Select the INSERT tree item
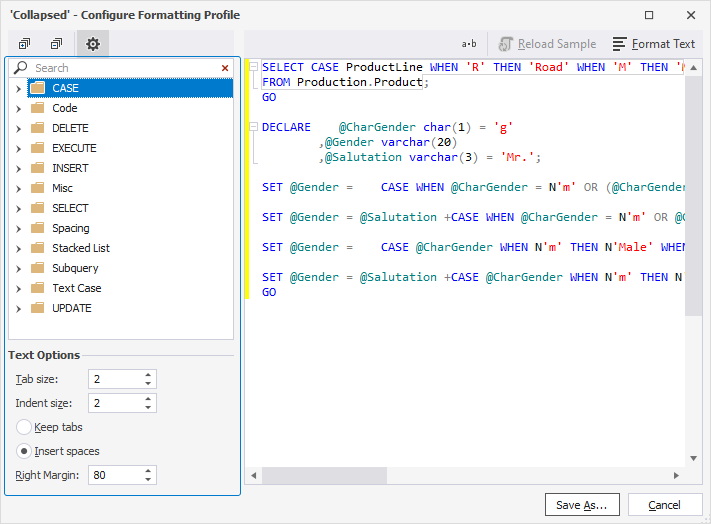The width and height of the screenshot is (711, 524). point(70,168)
